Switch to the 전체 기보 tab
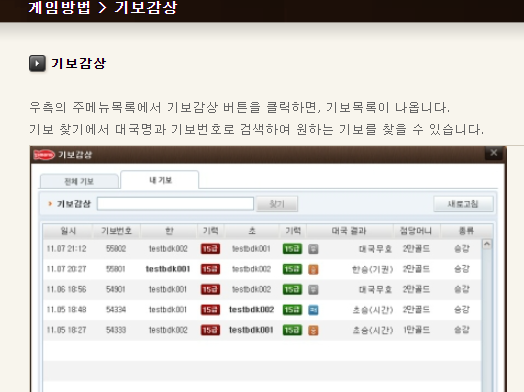 (79, 181)
